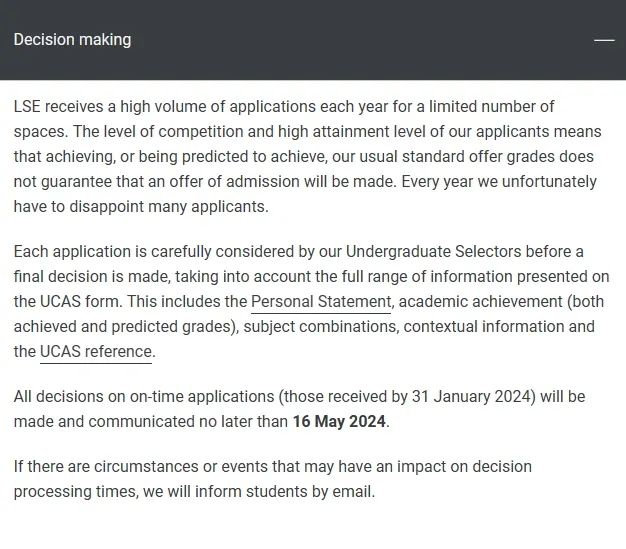The image size is (626, 549).
Task: Click the 31 January 2024 deadline text
Action: pyautogui.click(x=473, y=396)
